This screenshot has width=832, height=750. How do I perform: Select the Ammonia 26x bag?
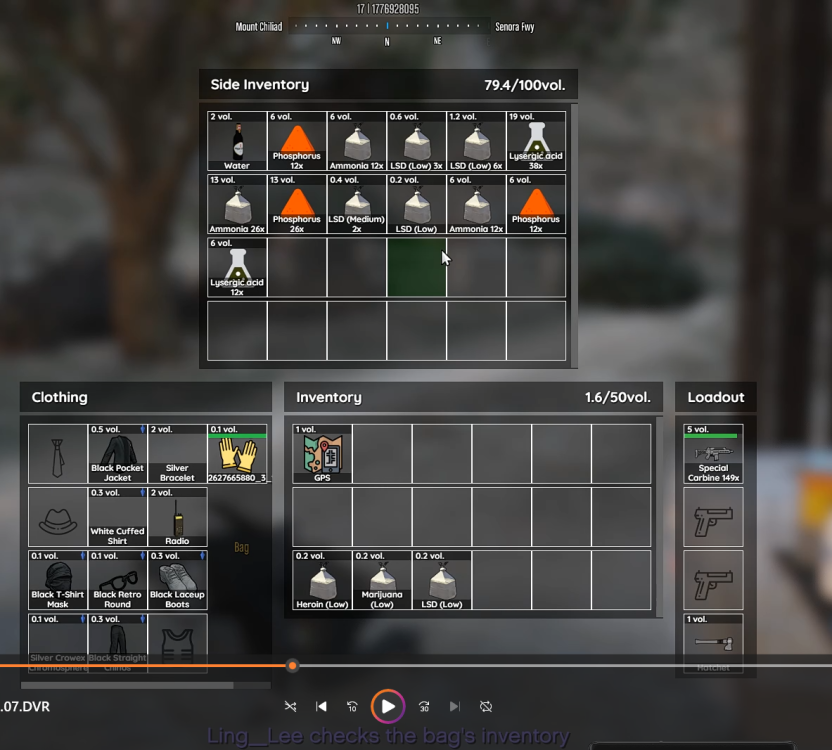coord(237,204)
